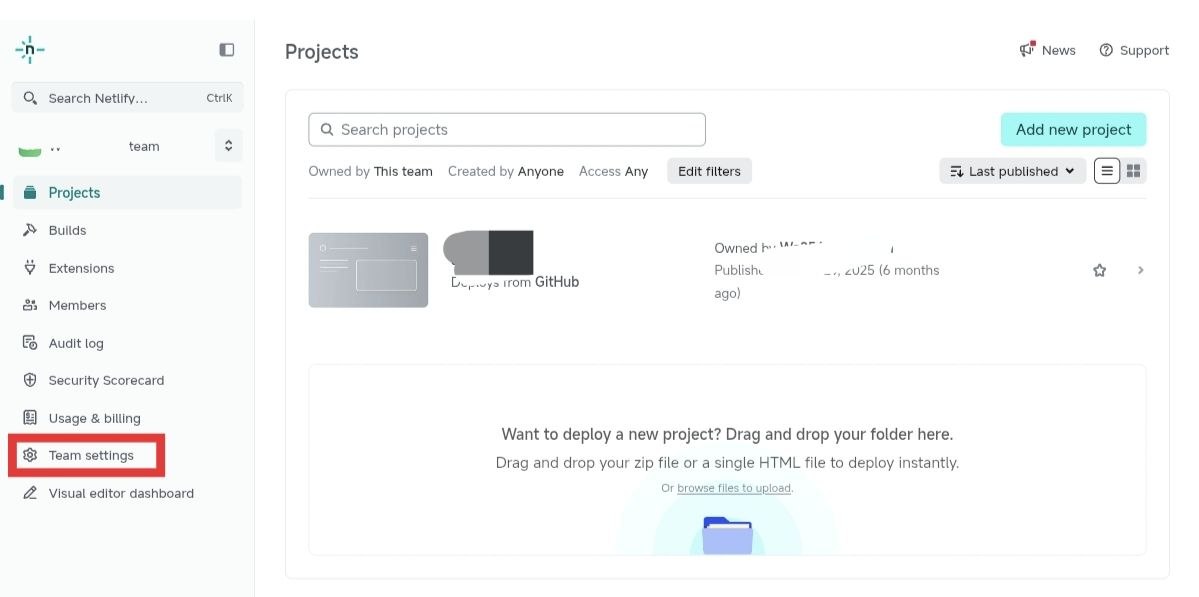Click the Usage & billing icon

coord(30,418)
